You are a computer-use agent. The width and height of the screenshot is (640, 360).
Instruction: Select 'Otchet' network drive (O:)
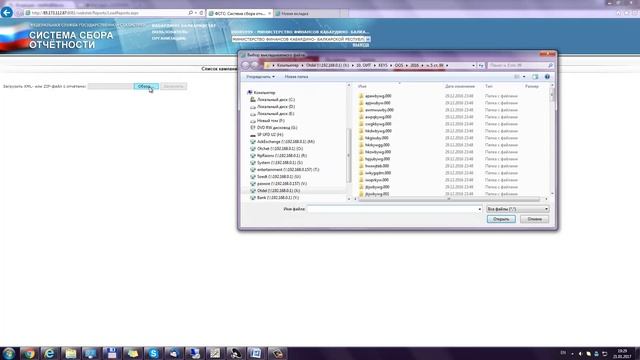[x=280, y=149]
